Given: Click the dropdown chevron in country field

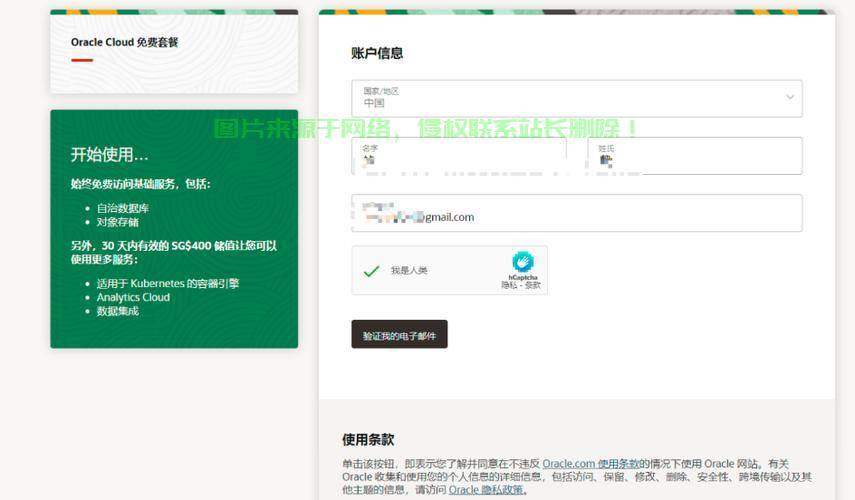Looking at the screenshot, I should 790,97.
